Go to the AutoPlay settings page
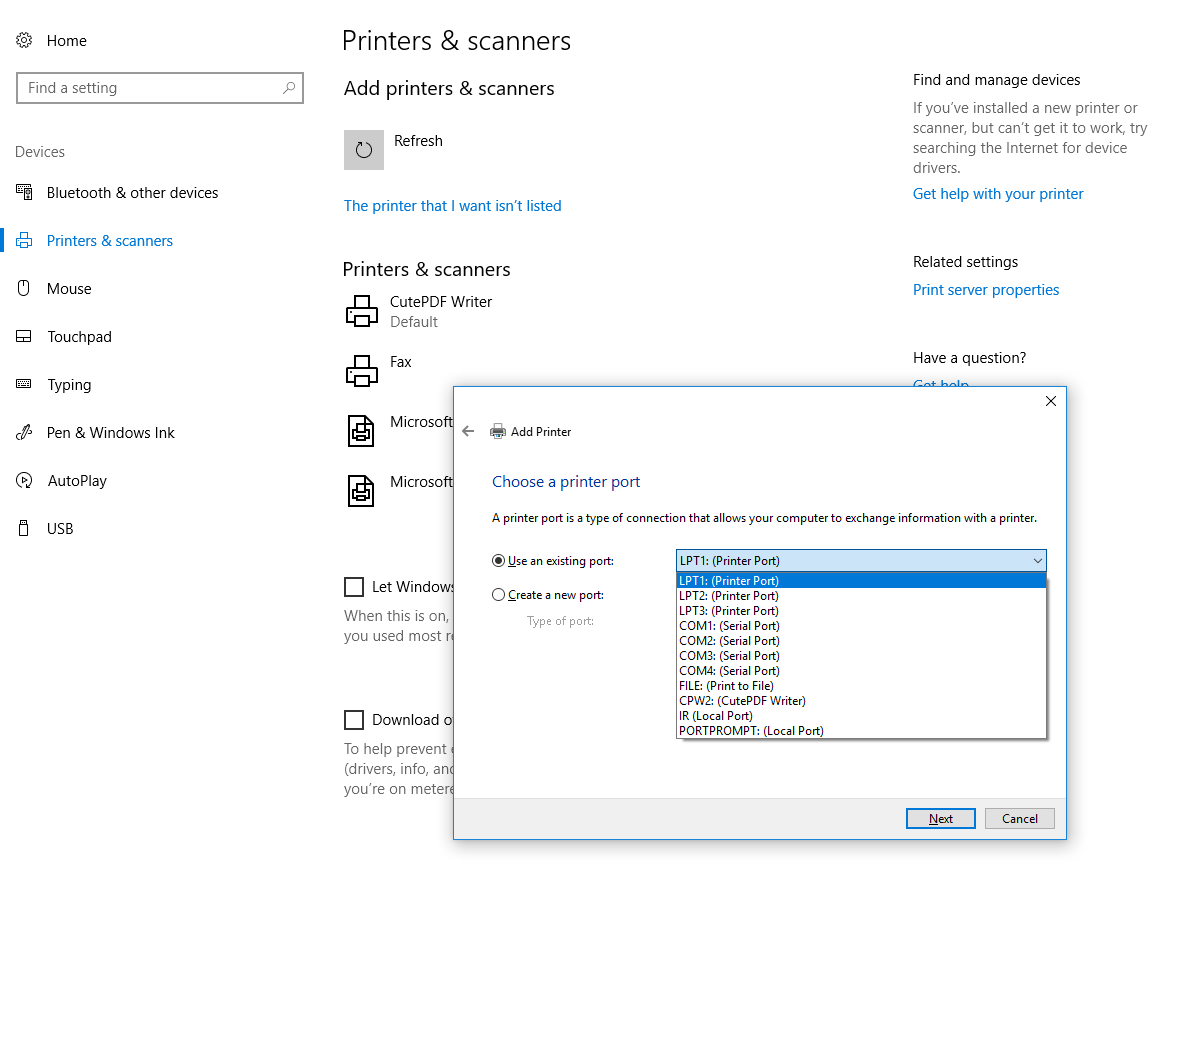This screenshot has height=1038, width=1177. click(x=77, y=480)
